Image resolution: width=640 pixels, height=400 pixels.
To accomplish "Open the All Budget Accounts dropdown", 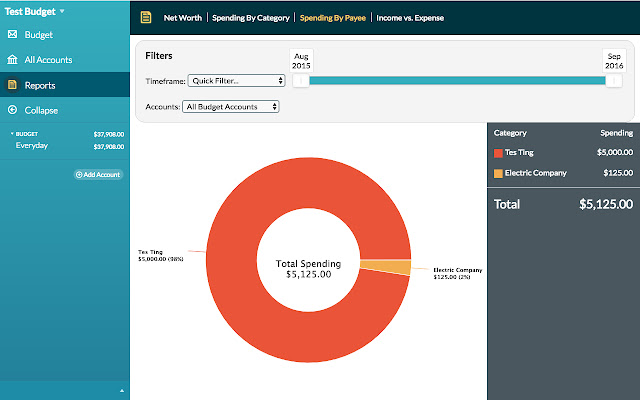I will 231,106.
